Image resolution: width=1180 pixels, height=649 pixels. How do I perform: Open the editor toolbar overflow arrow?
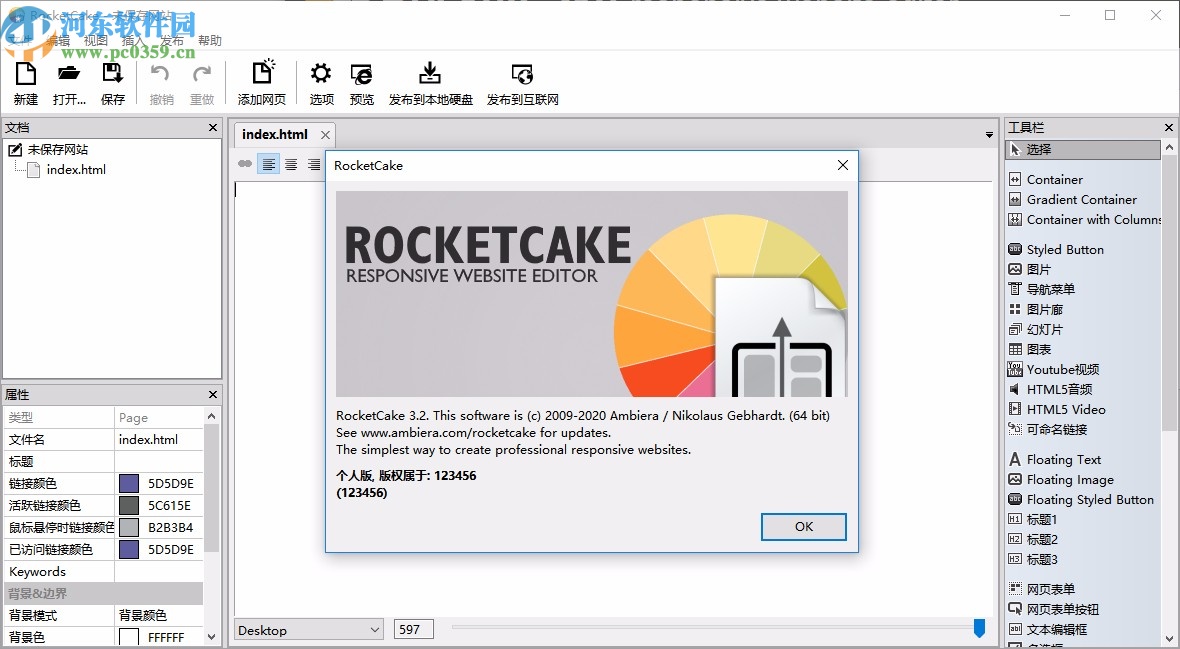coord(989,133)
